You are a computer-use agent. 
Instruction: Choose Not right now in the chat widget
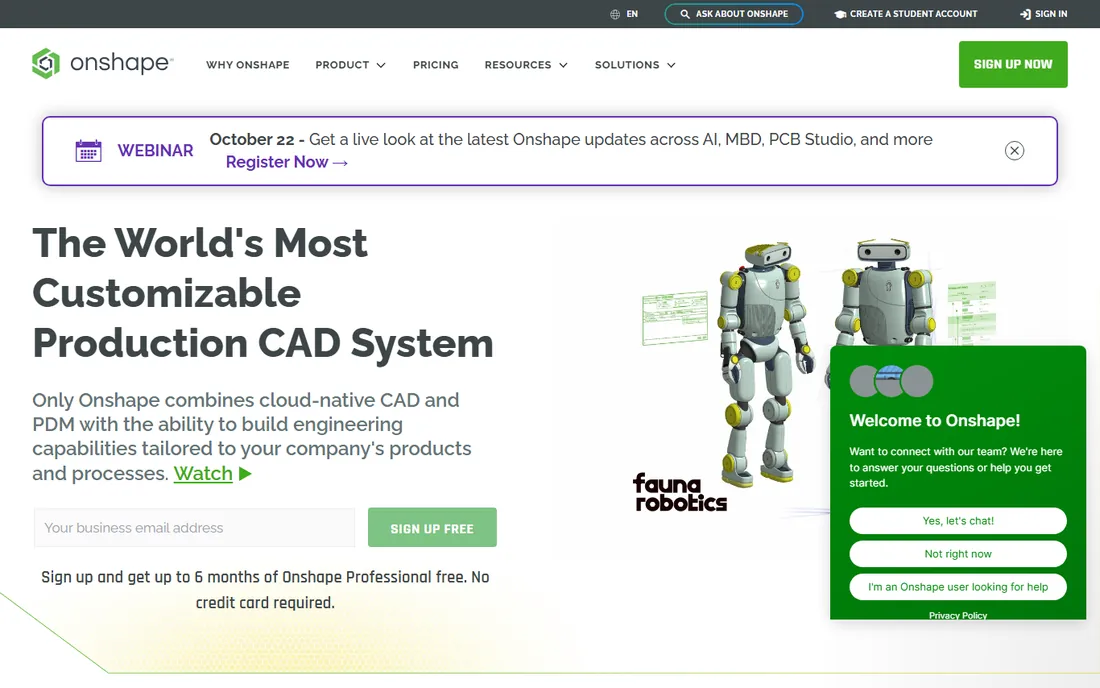coord(958,553)
